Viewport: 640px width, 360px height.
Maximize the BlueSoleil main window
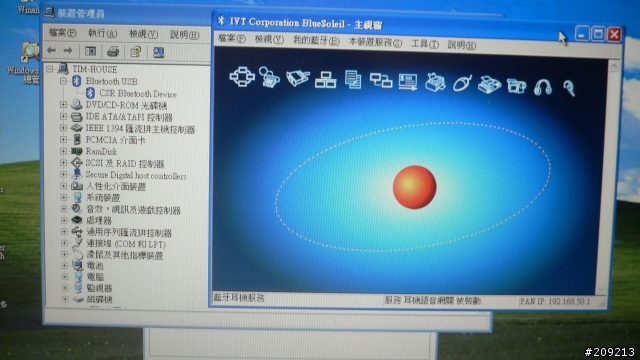click(x=598, y=33)
